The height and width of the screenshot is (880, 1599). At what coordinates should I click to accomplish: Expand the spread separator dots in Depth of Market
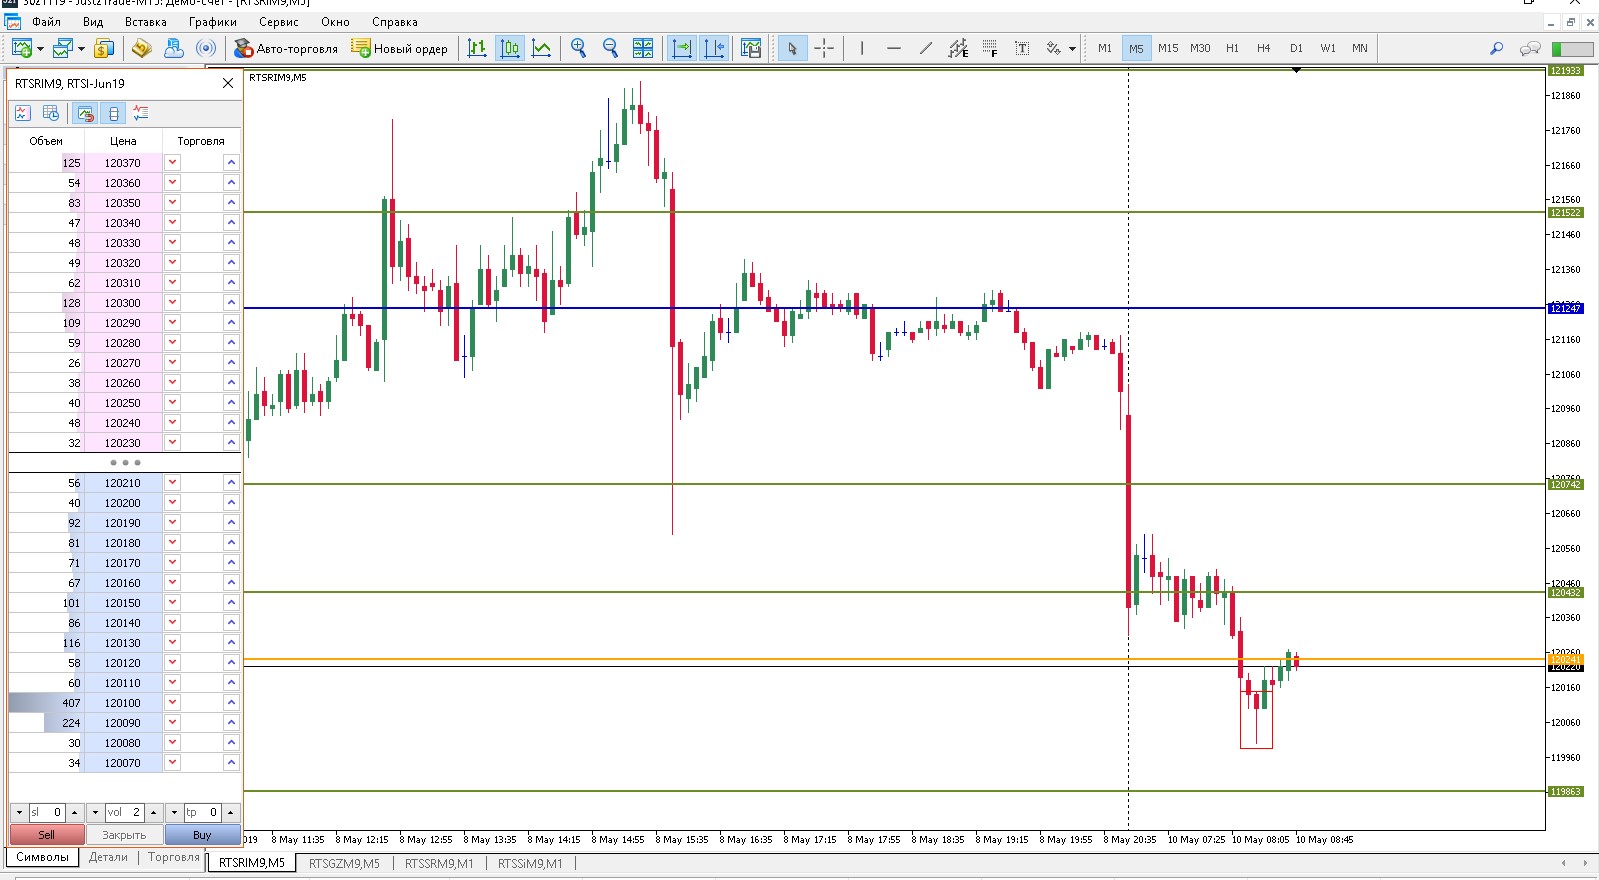(125, 462)
